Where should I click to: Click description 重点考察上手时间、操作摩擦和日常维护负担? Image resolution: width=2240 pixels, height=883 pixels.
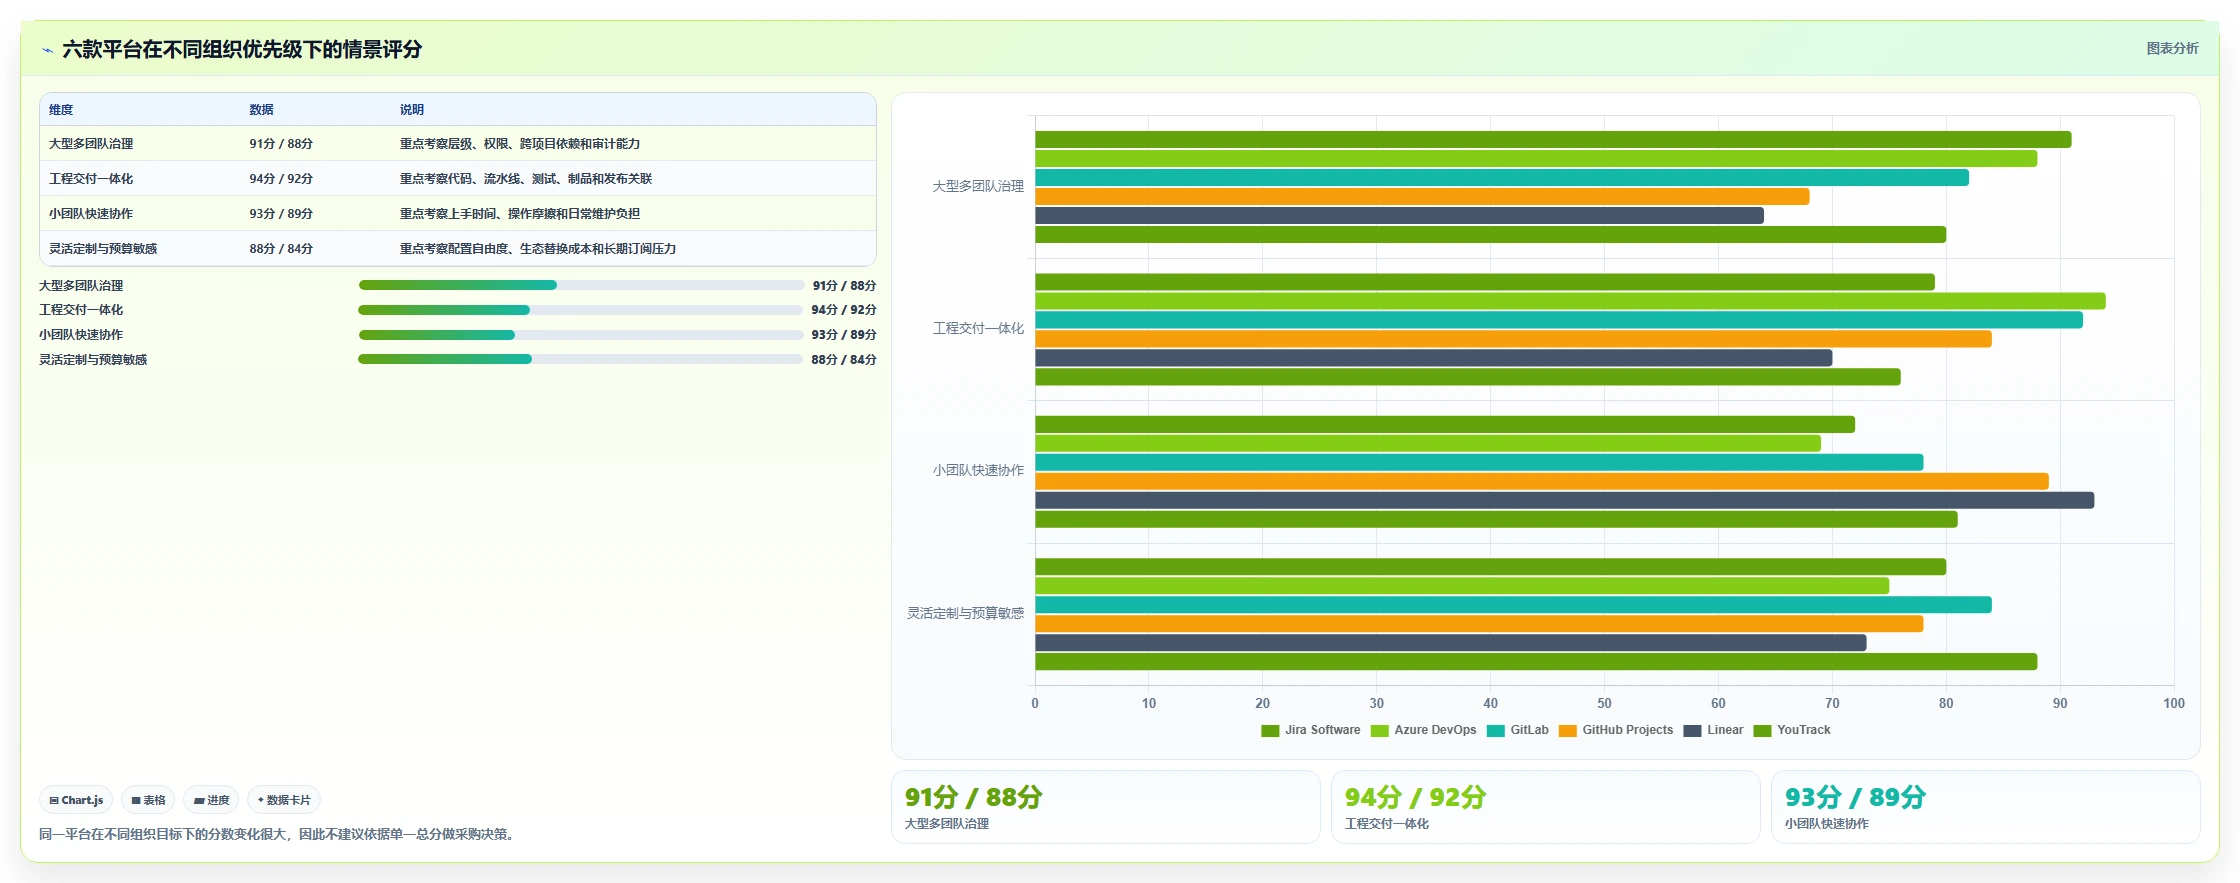(520, 214)
